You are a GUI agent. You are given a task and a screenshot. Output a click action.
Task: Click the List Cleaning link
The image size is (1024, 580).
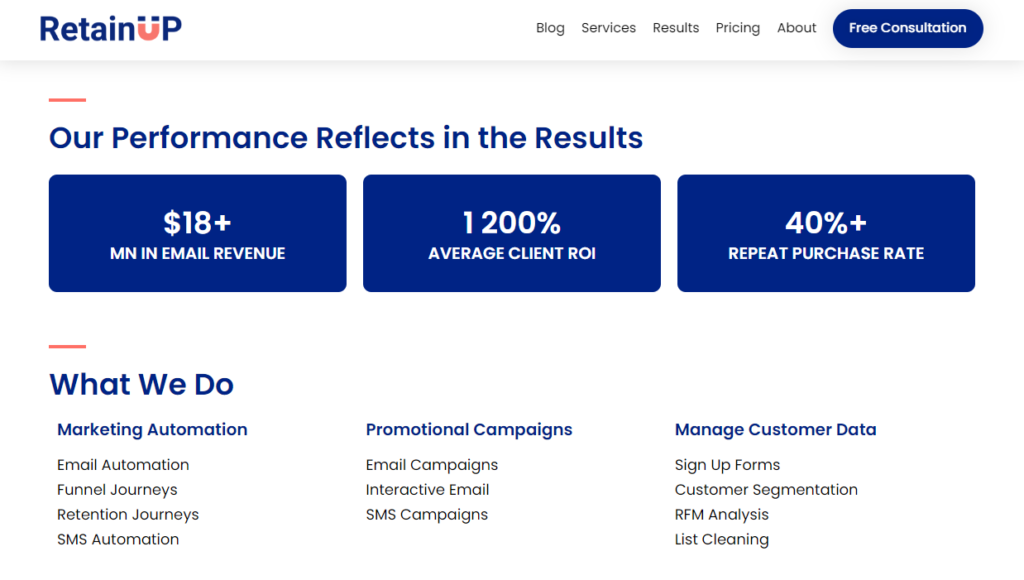point(722,539)
